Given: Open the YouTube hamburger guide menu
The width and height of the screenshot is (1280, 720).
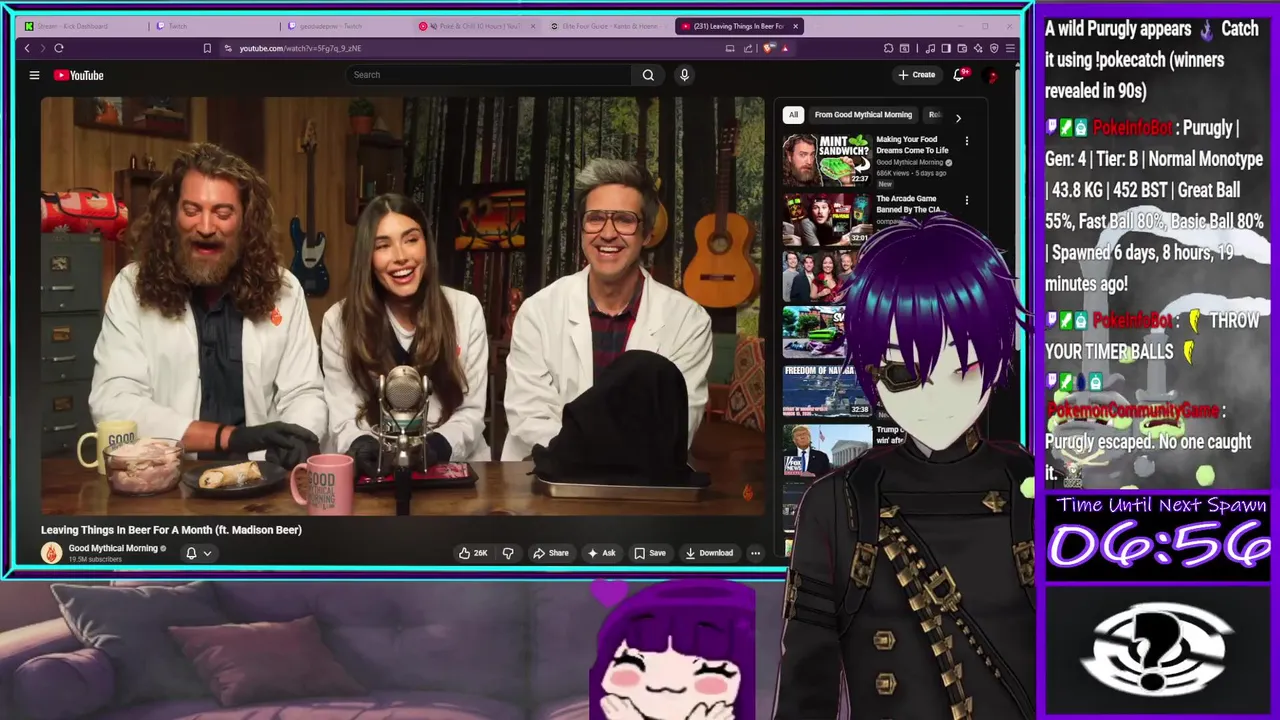Looking at the screenshot, I should (x=34, y=75).
